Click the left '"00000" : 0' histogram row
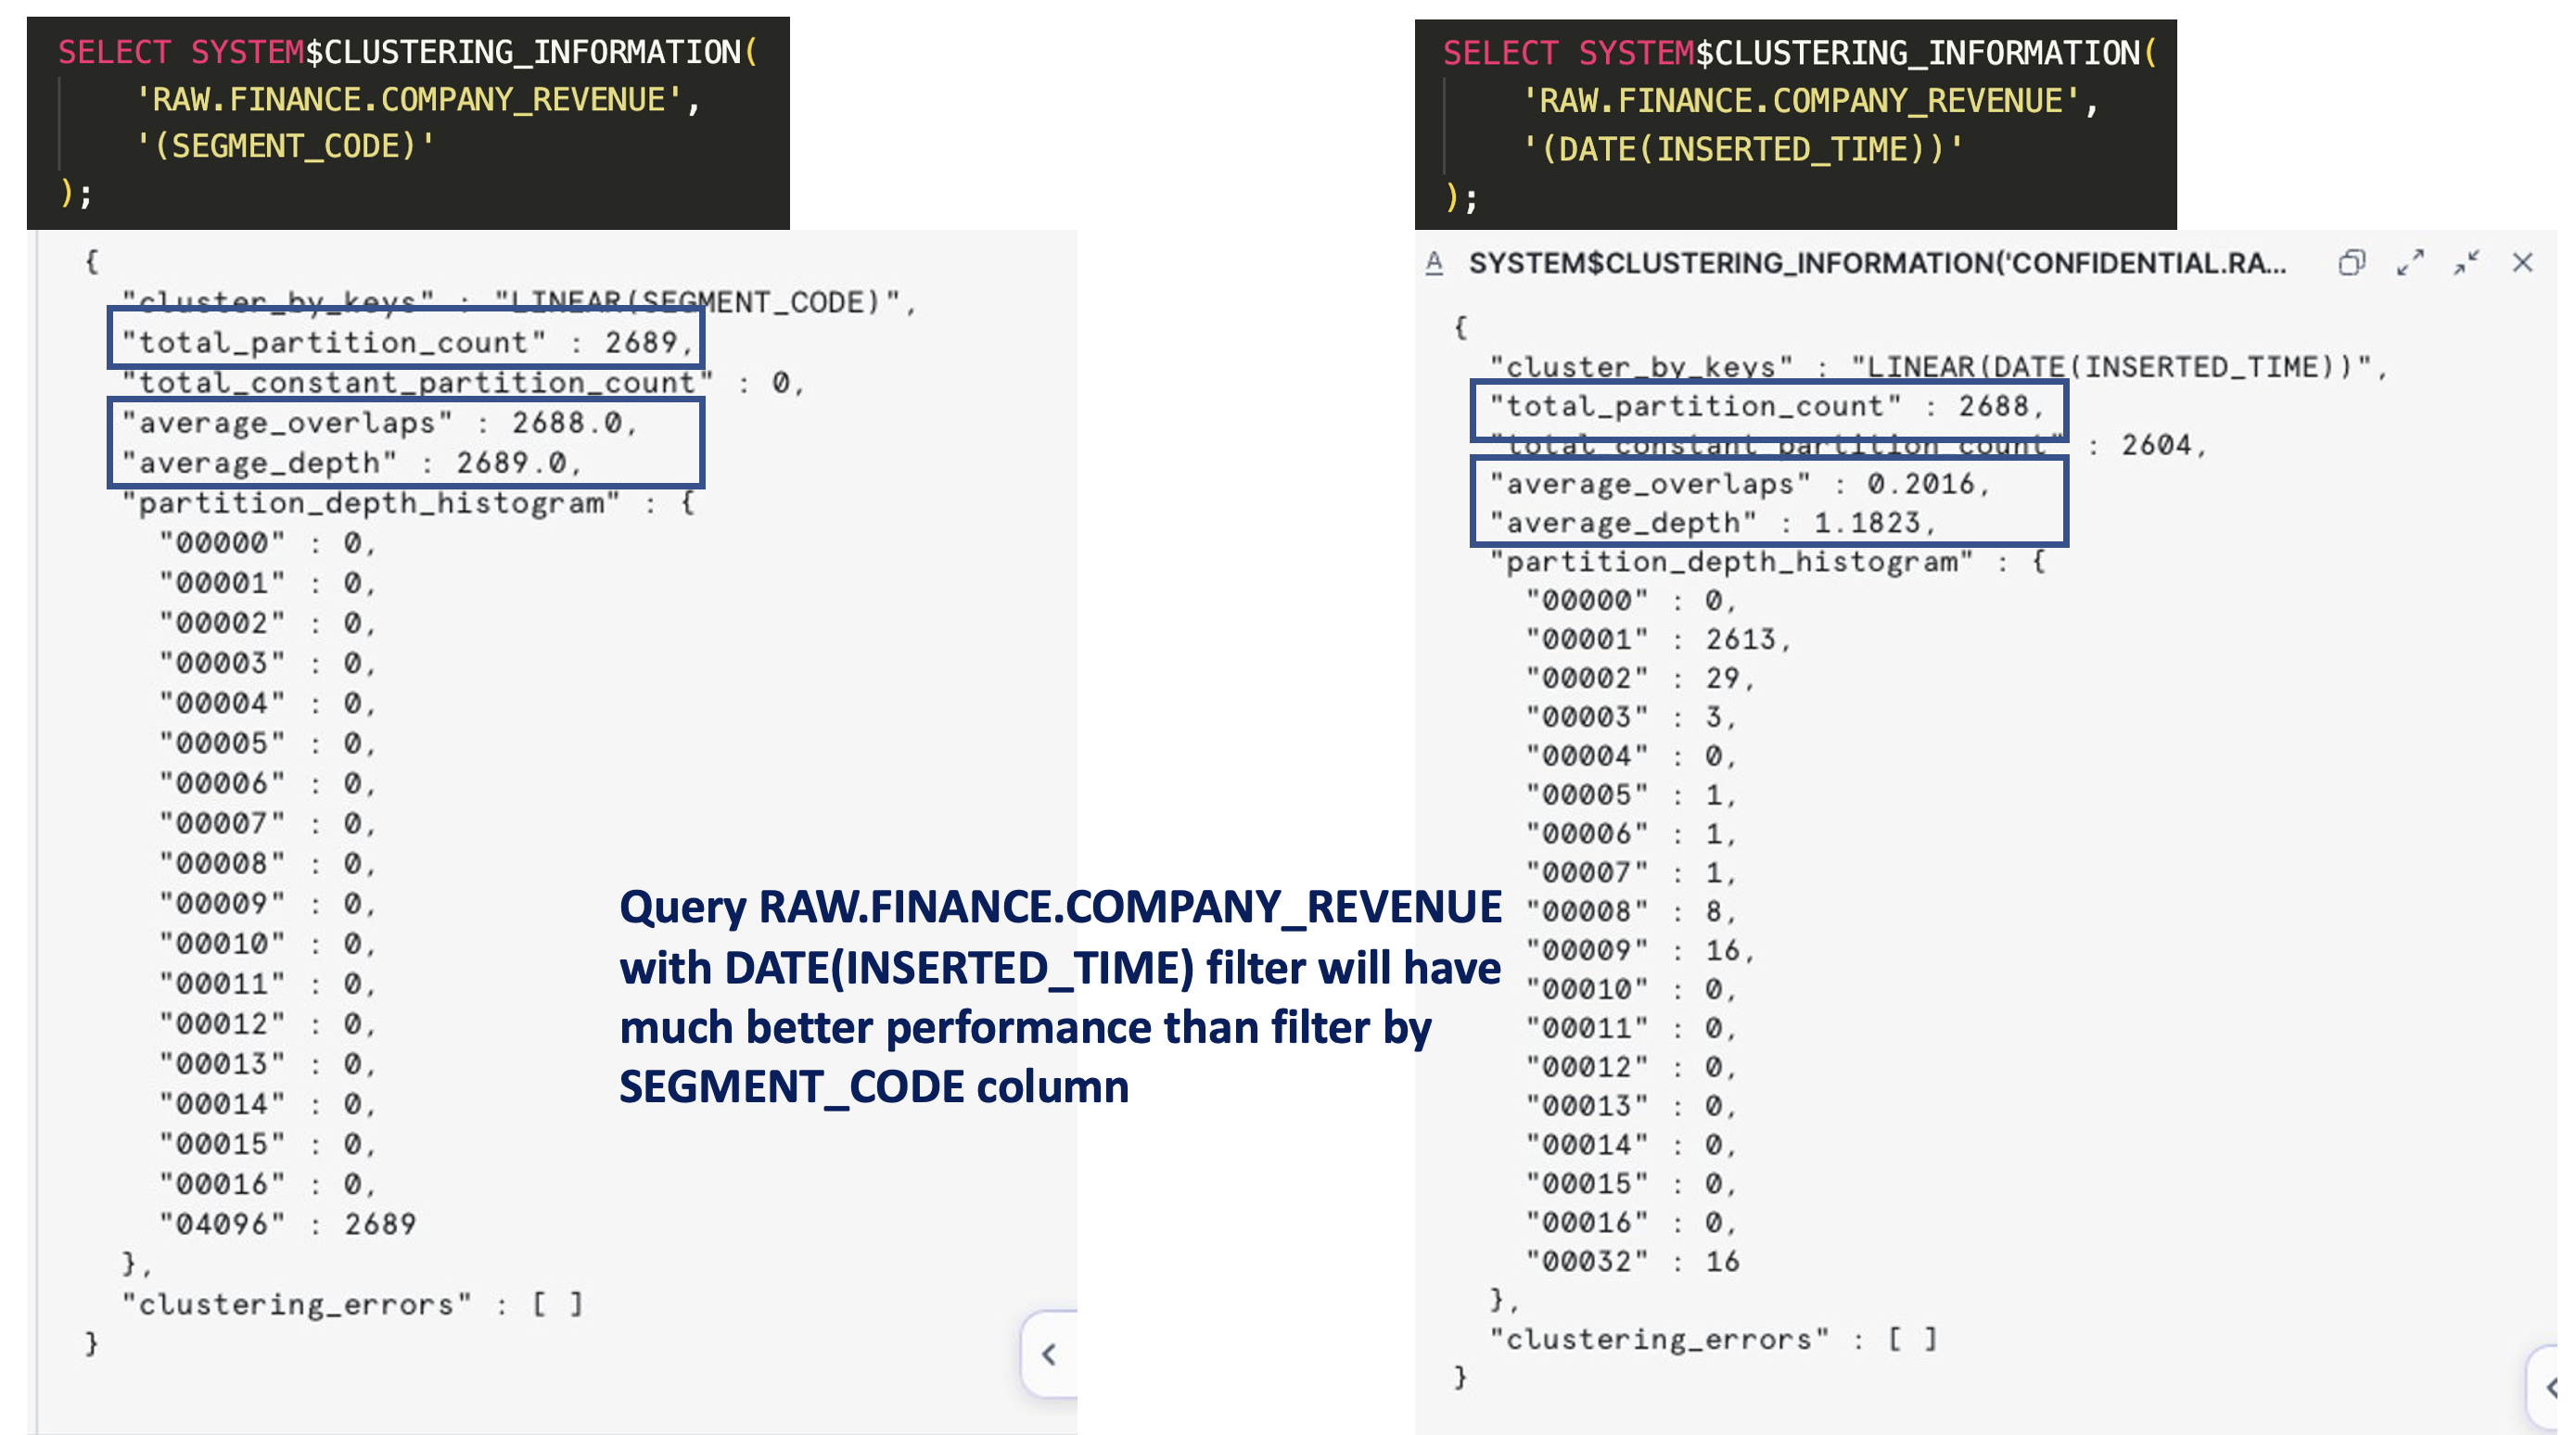2576x1435 pixels. (267, 543)
